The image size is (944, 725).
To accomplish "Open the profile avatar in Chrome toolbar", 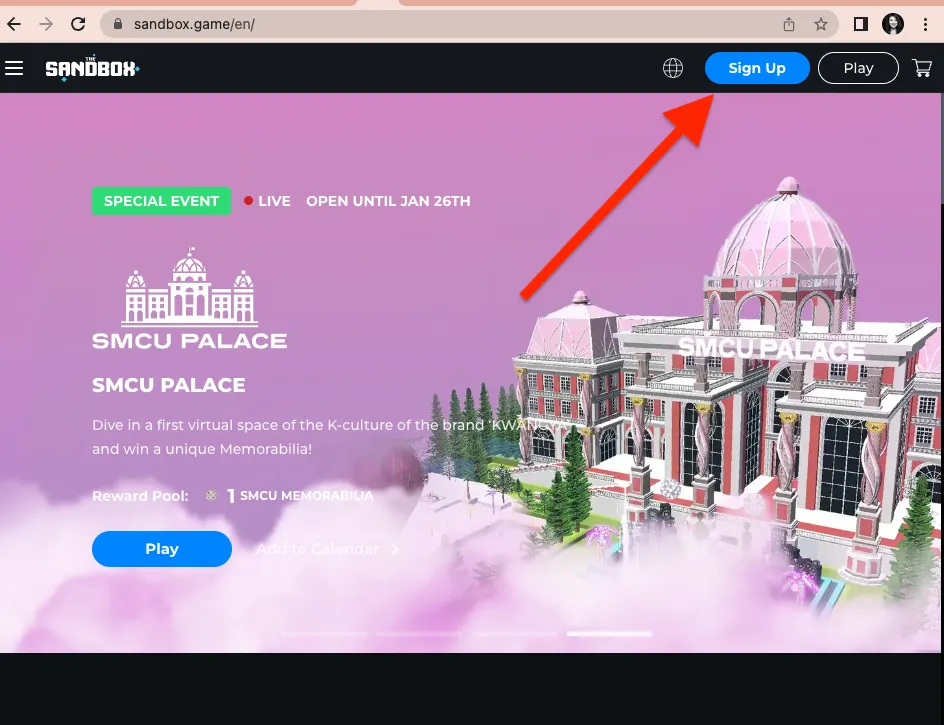I will click(892, 24).
